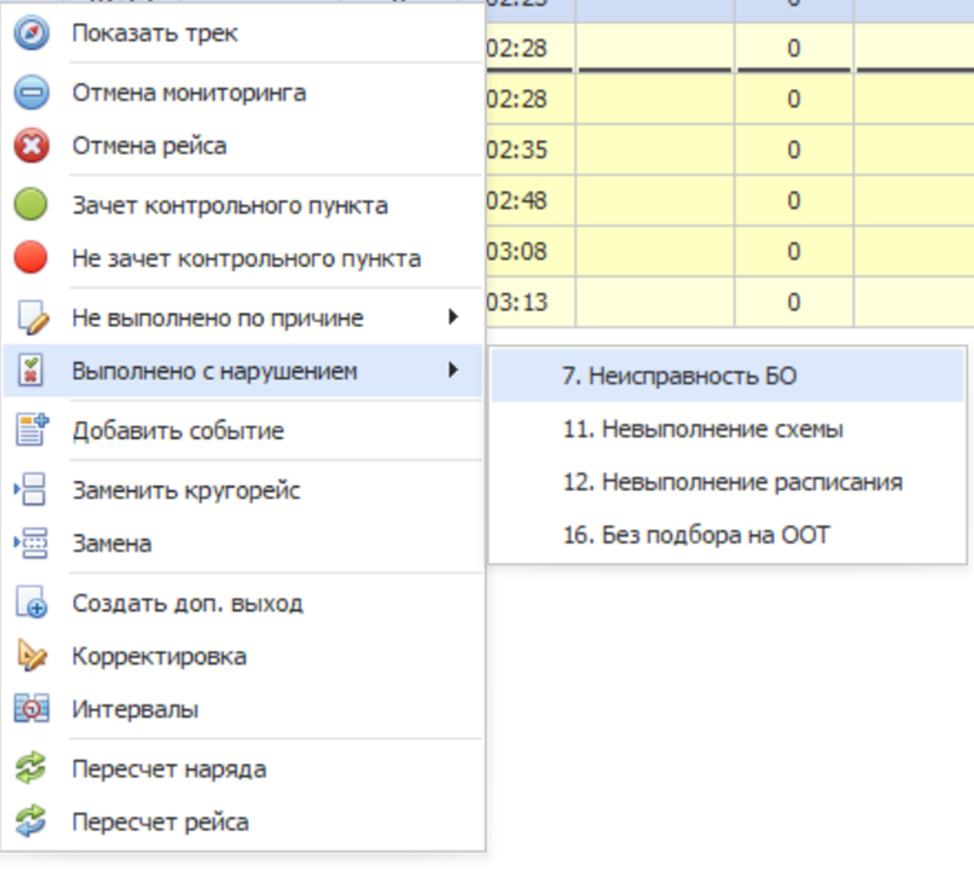Click the ruler-pencil icon for Корректировка
This screenshot has height=882, width=974.
pos(31,657)
